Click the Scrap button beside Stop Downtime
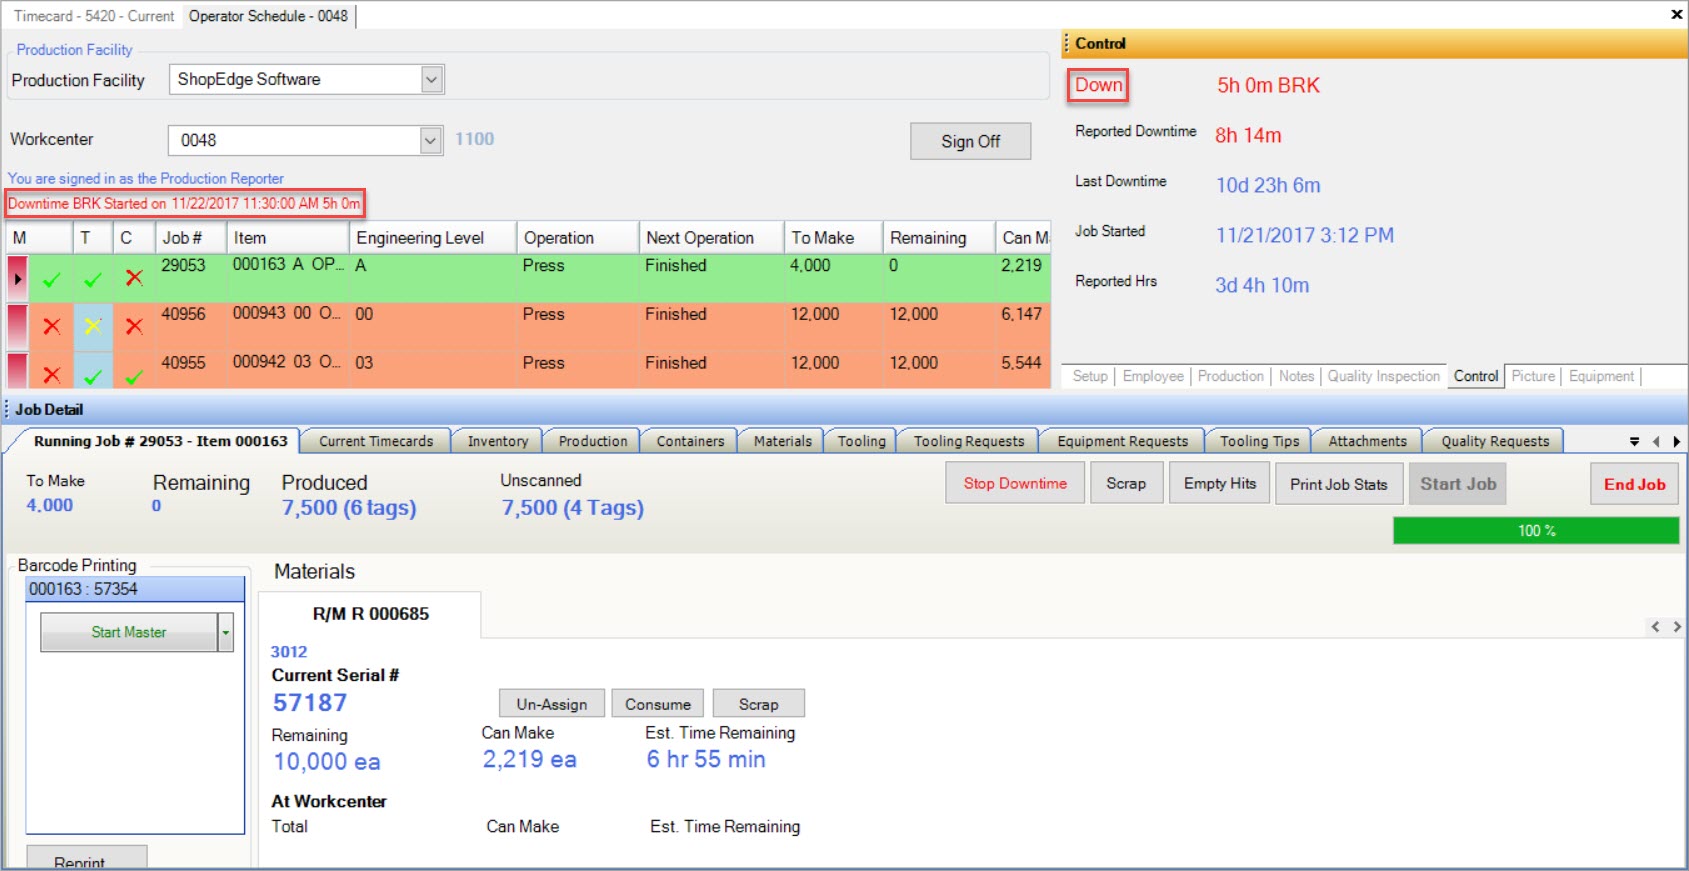This screenshot has height=871, width=1689. pos(1126,484)
